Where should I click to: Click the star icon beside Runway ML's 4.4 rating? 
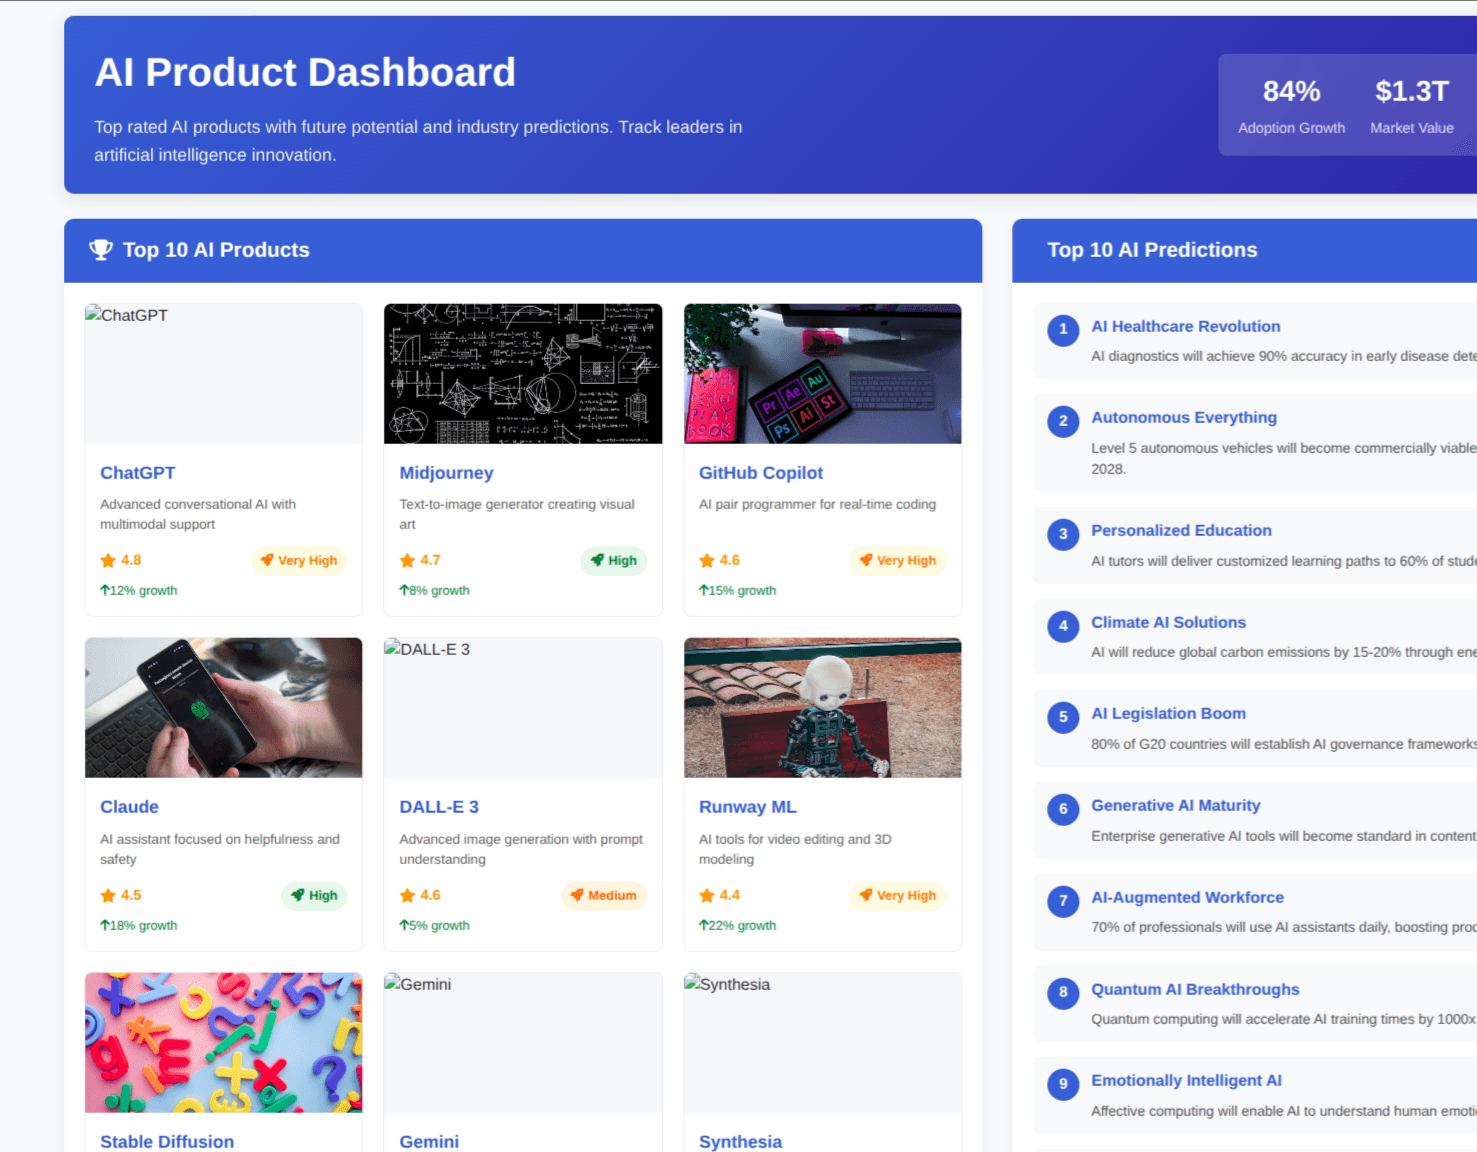click(707, 896)
